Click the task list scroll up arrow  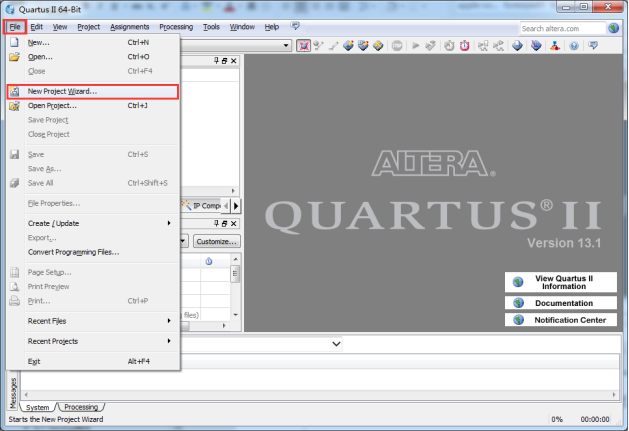[235, 260]
